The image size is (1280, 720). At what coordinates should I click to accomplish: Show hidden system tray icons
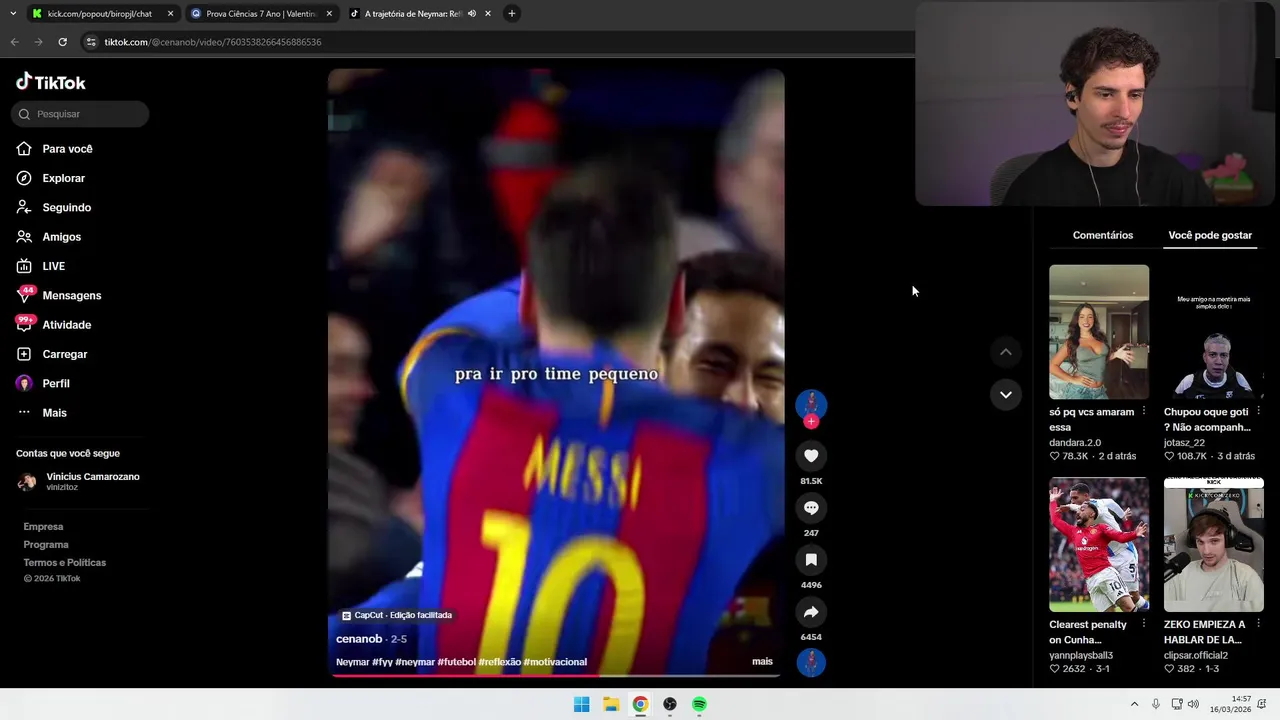(1134, 704)
